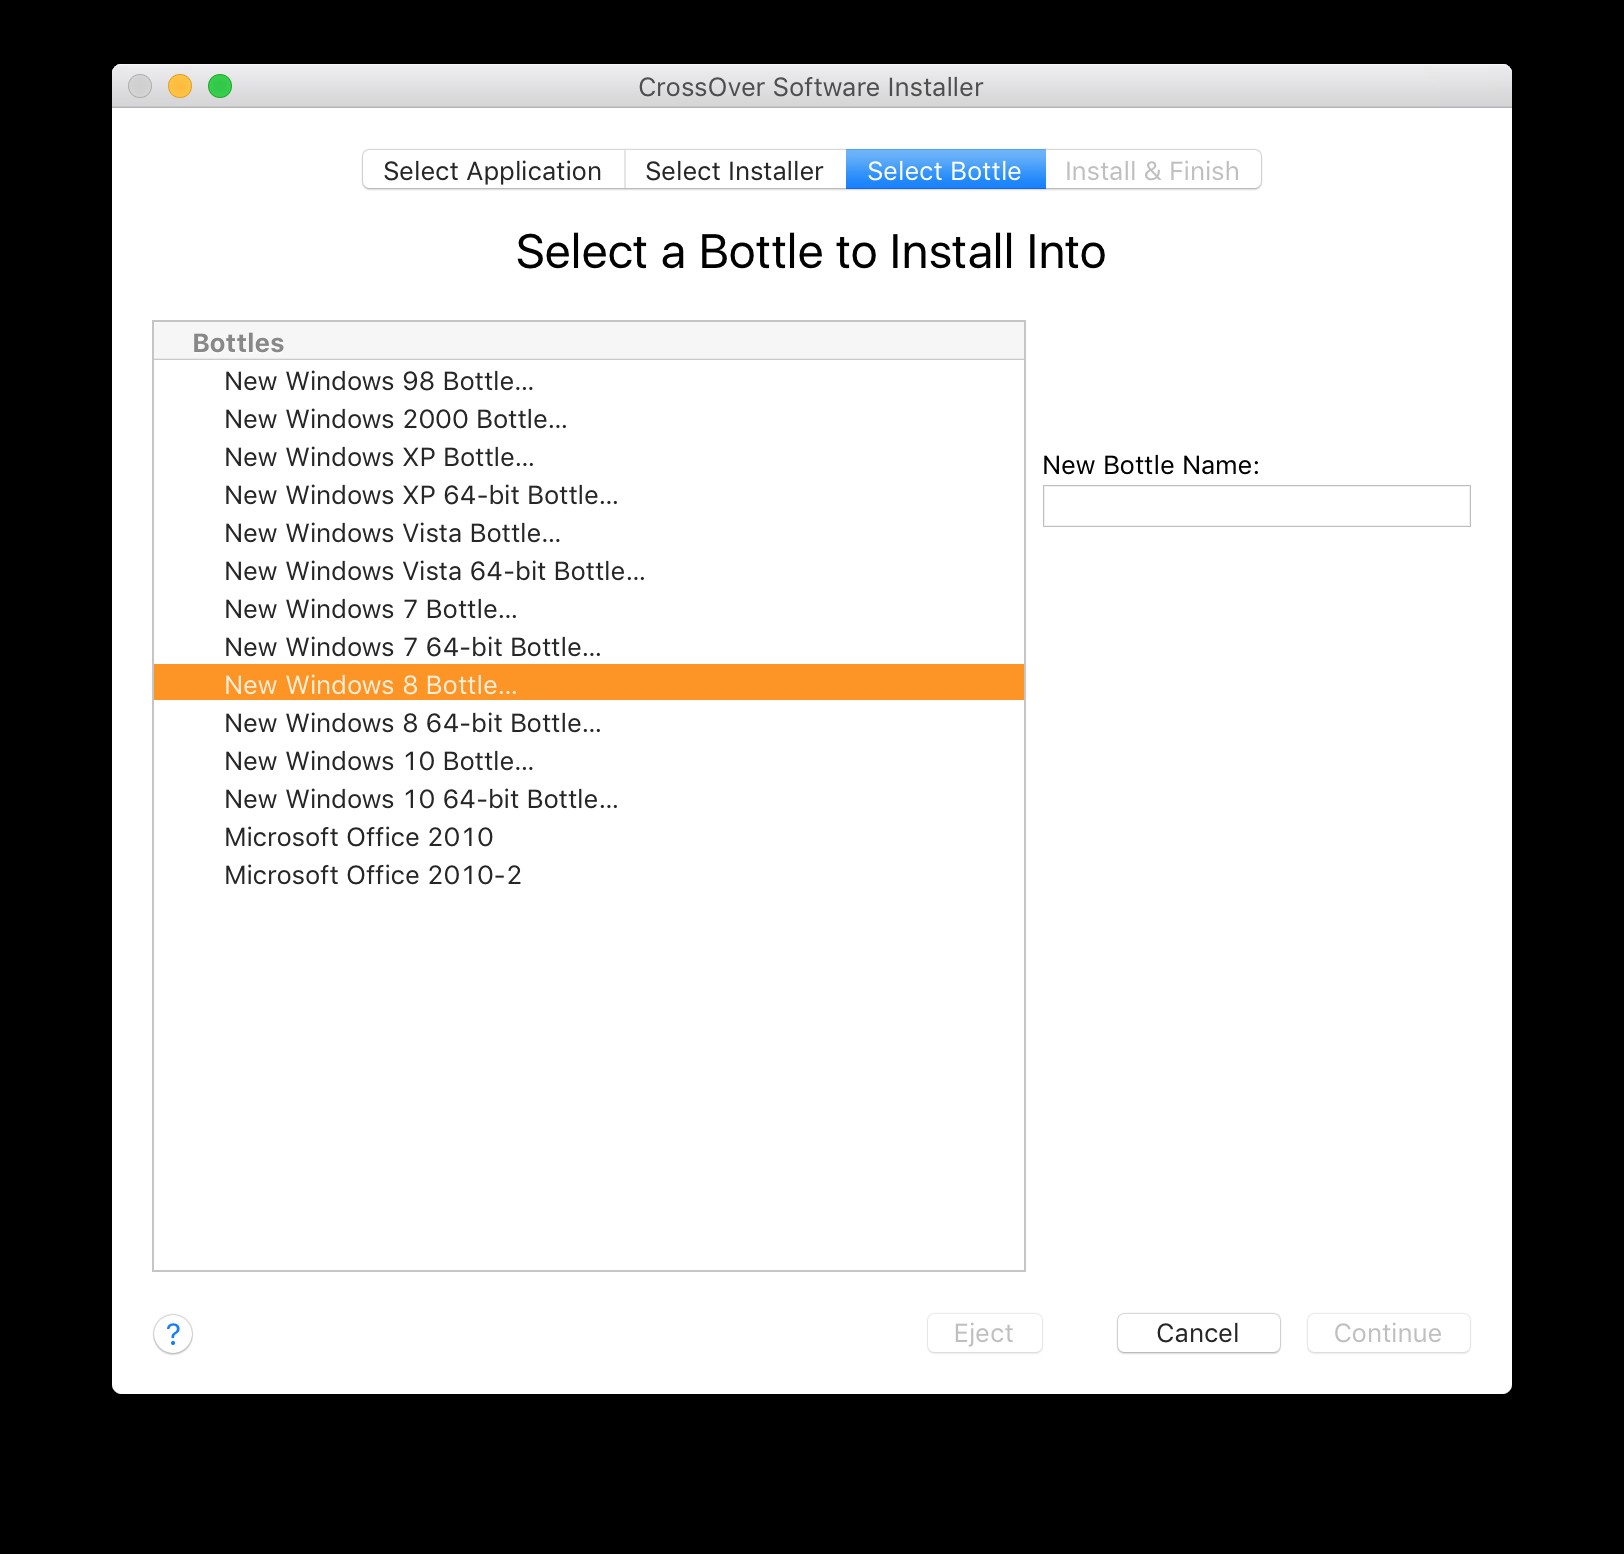Select the Microsoft Office 2010 bottle
1624x1554 pixels.
click(359, 837)
